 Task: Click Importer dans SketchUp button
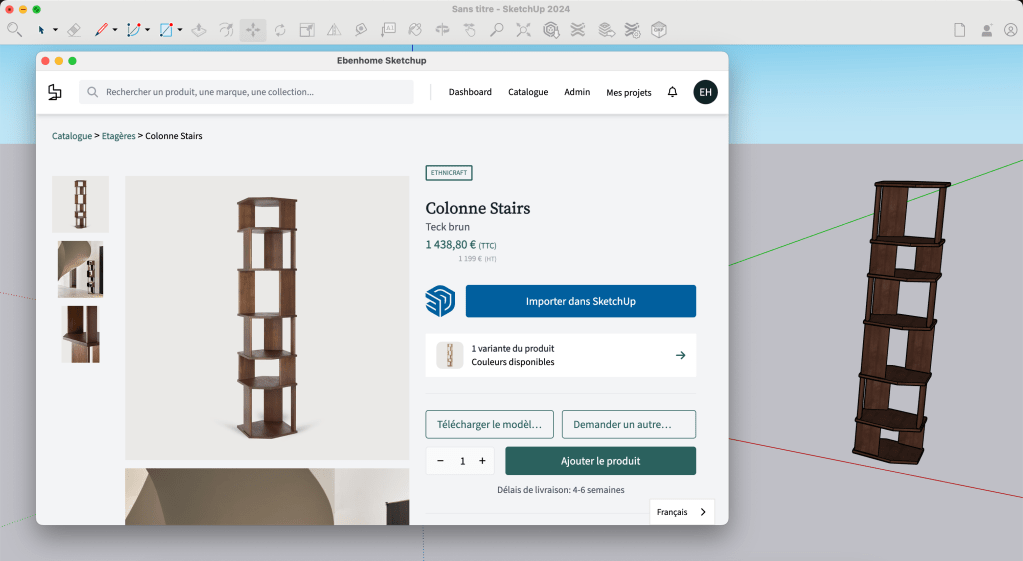pyautogui.click(x=581, y=301)
